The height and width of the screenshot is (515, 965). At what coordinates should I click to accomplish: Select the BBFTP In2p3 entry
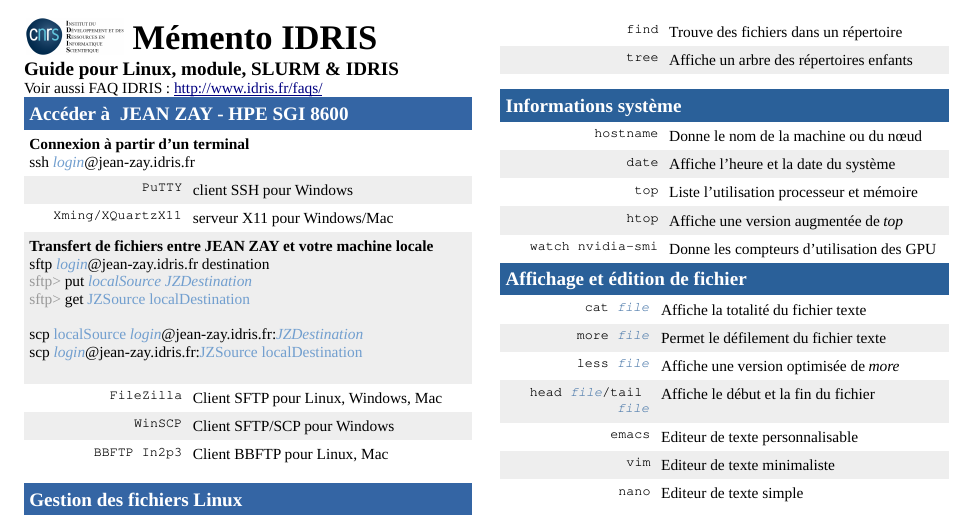(x=137, y=452)
